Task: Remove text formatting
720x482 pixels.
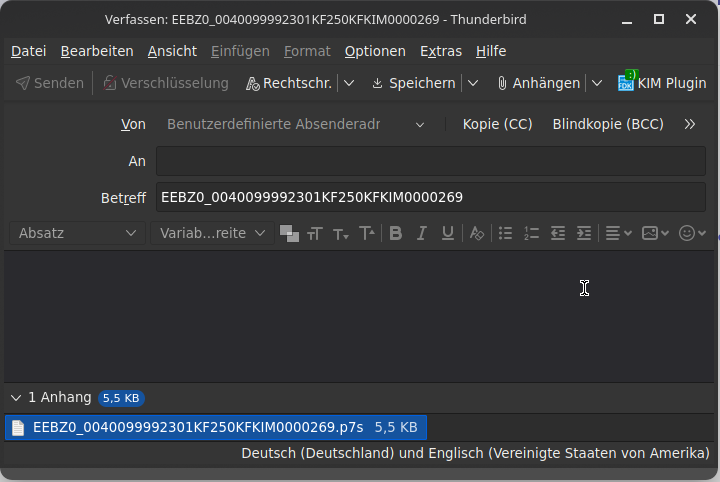Action: tap(477, 234)
